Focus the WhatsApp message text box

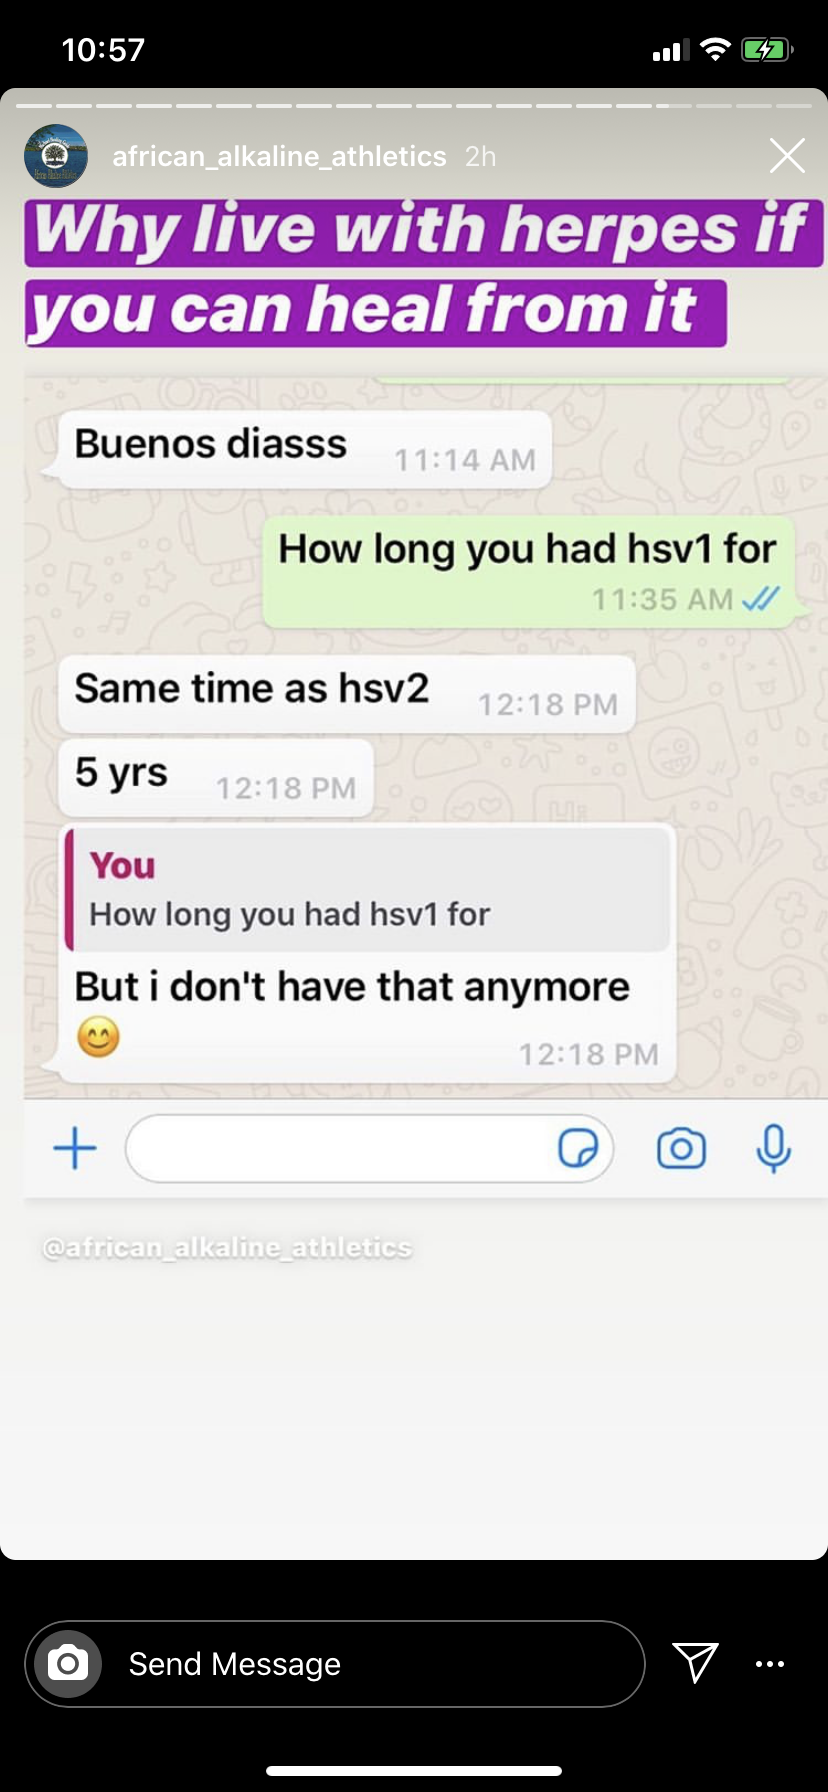[369, 1148]
